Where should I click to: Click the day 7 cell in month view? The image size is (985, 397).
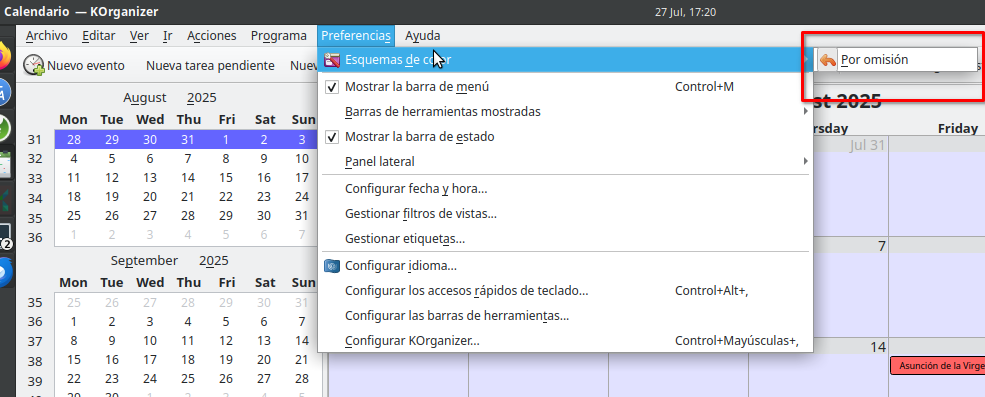pyautogui.click(x=851, y=288)
